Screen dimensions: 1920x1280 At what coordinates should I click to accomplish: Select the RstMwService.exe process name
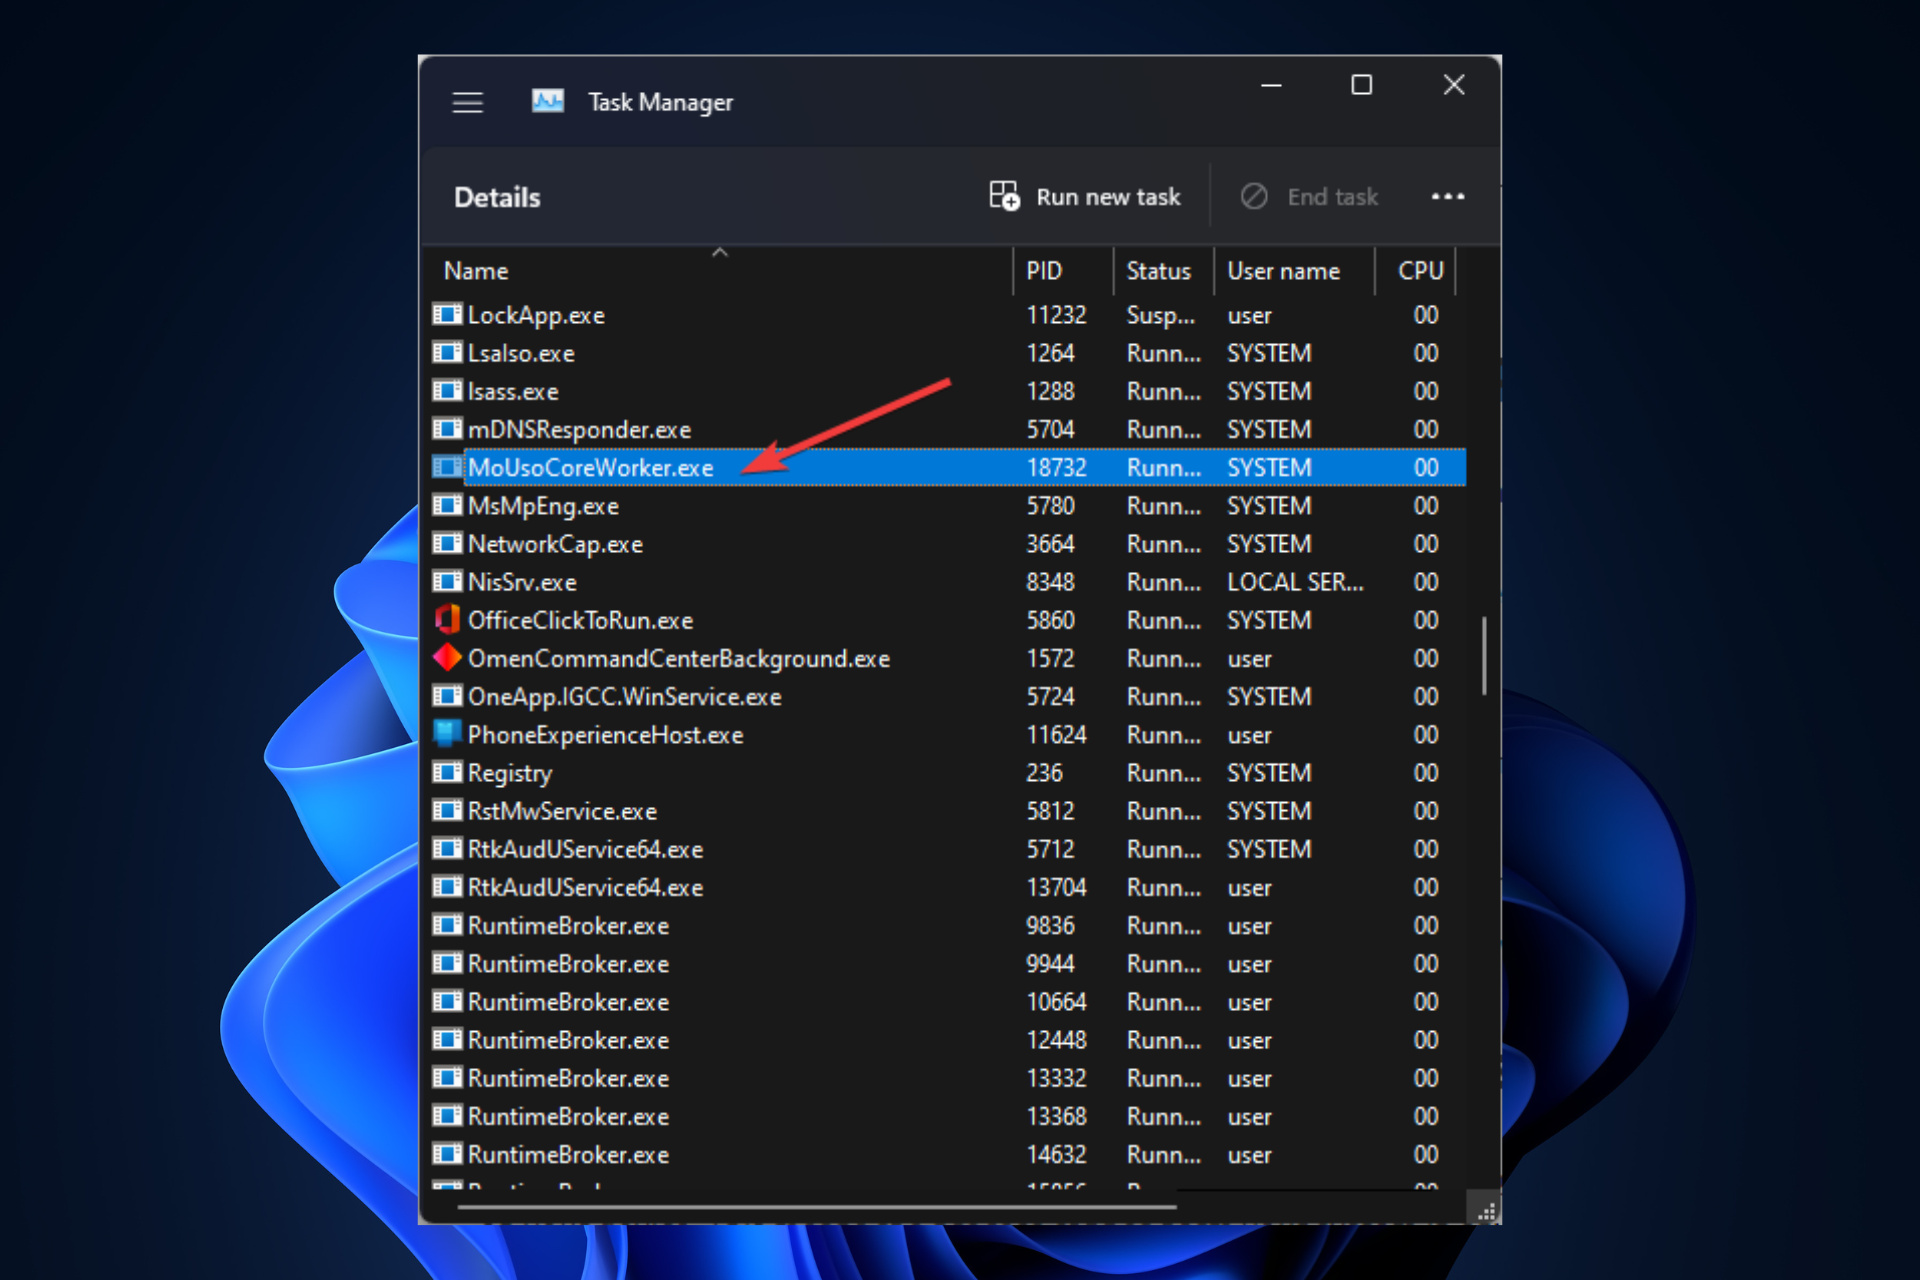coord(562,811)
